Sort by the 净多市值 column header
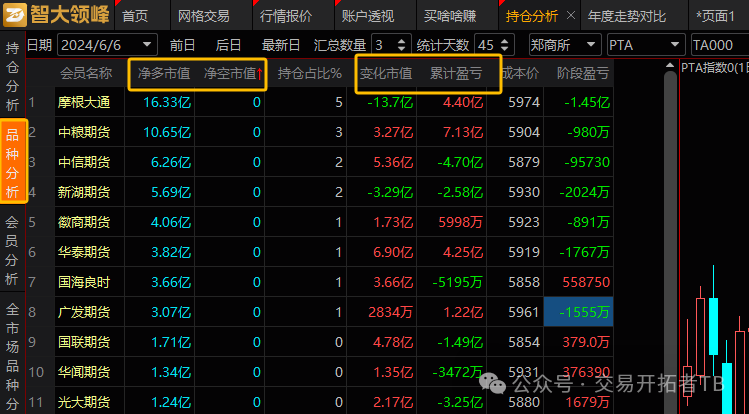Screen dimensions: 749x414 [x=164, y=74]
